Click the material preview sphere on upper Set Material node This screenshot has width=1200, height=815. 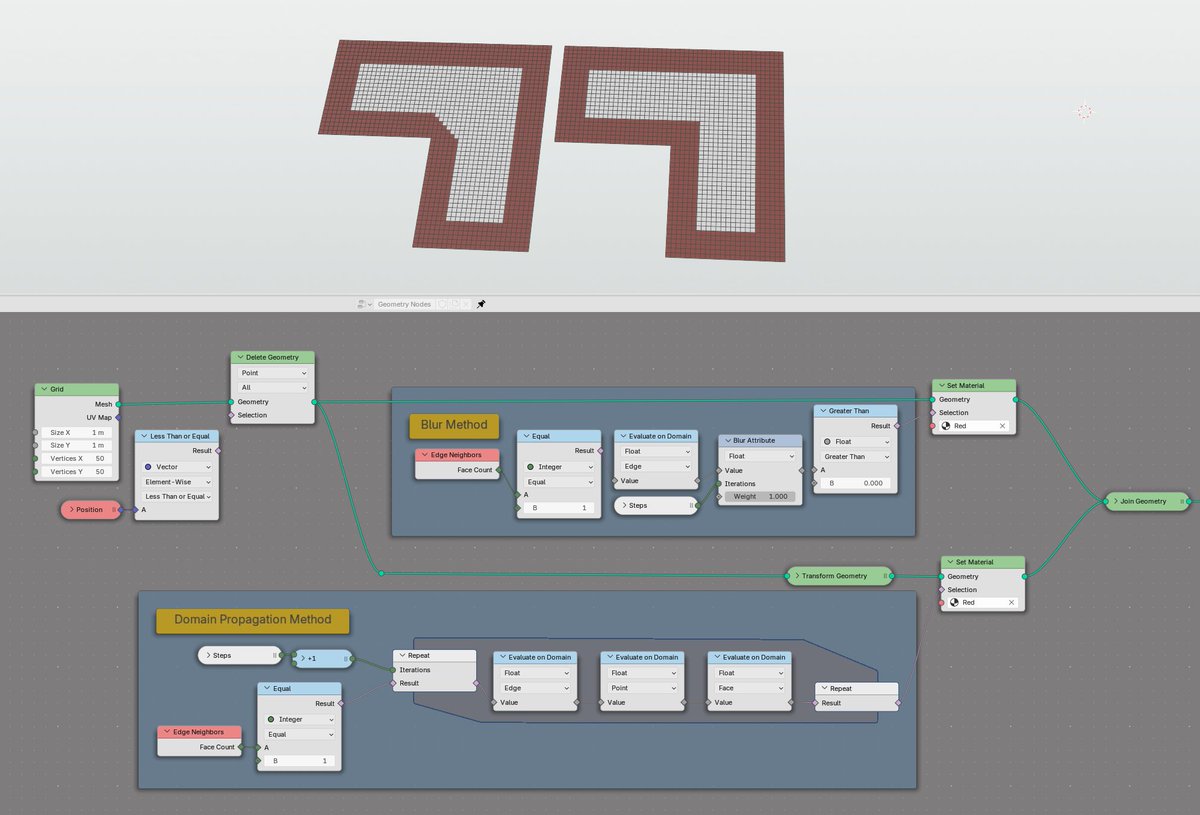[x=946, y=426]
